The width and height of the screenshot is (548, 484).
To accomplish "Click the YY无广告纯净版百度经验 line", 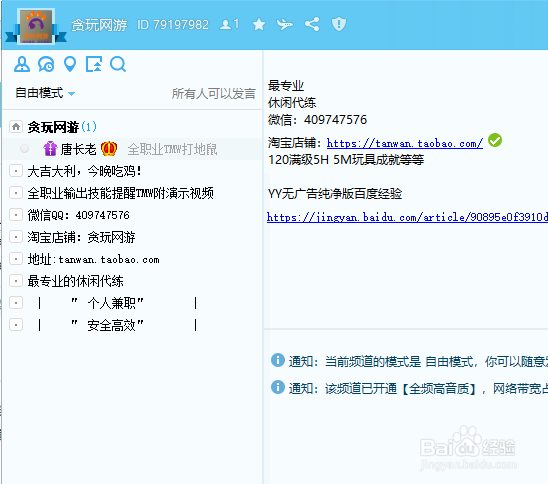I will [x=335, y=193].
